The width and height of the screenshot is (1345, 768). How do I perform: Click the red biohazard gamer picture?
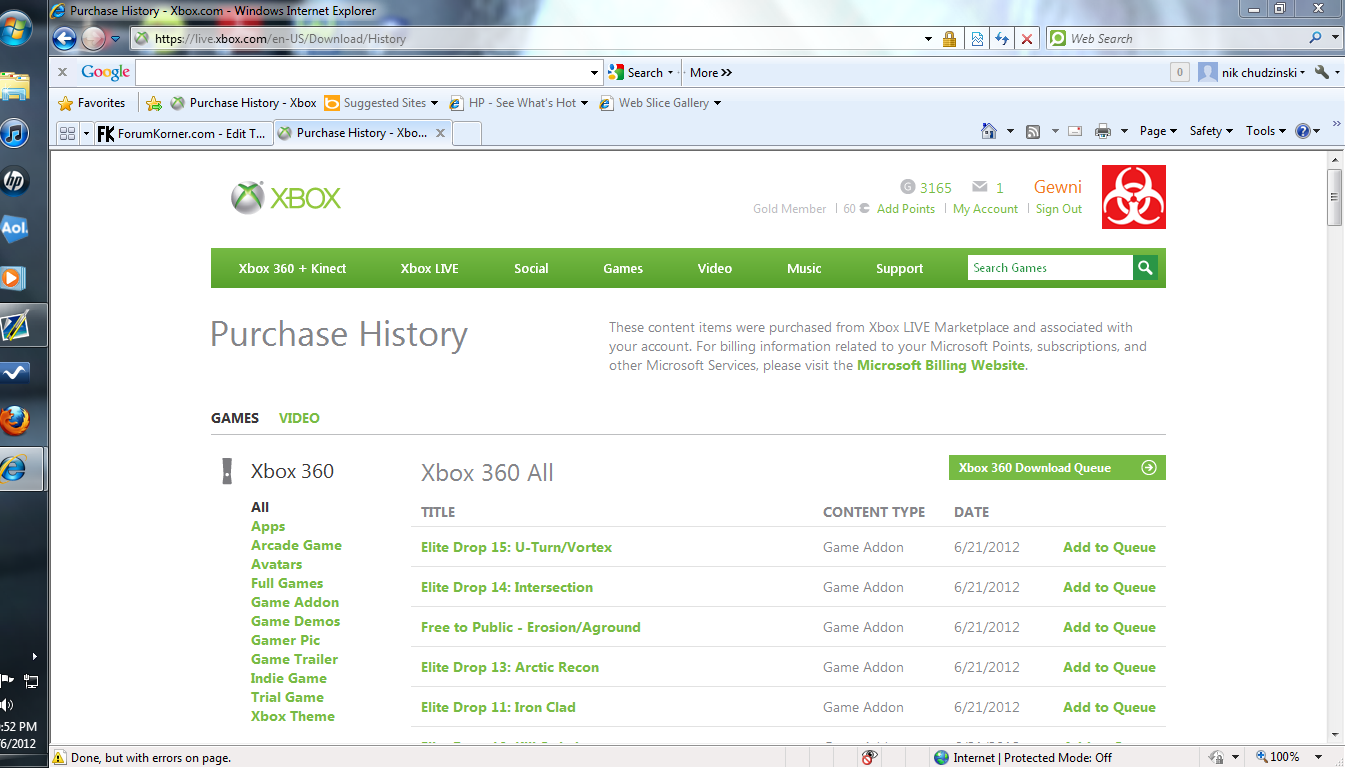[x=1134, y=197]
